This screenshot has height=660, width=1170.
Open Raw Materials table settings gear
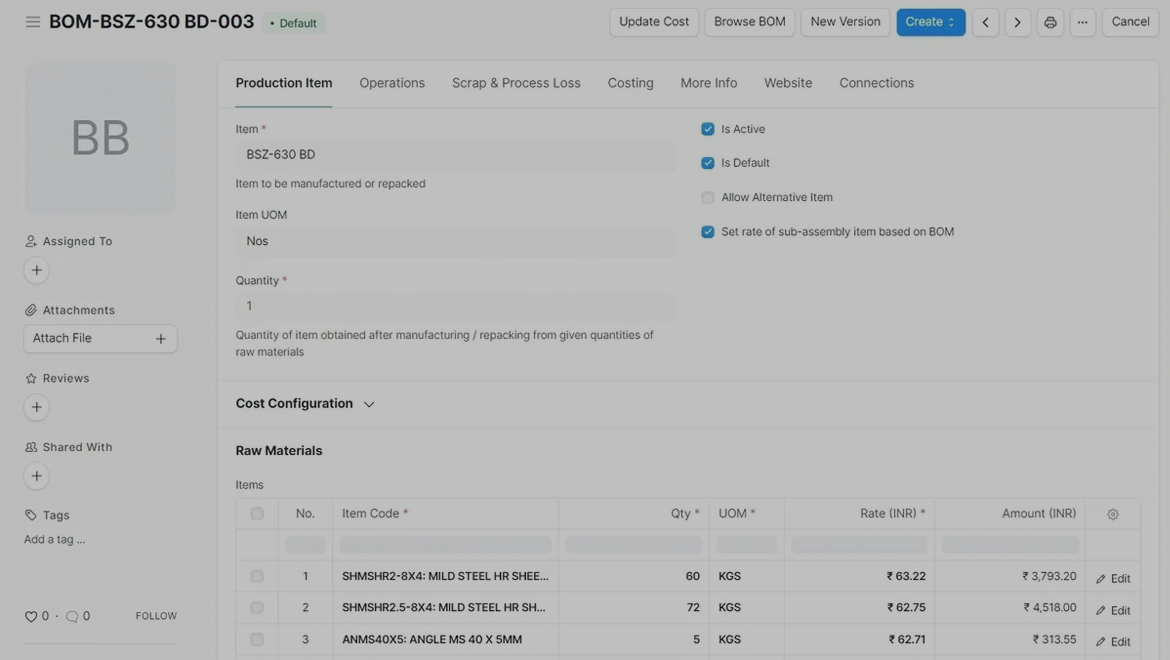[1113, 514]
